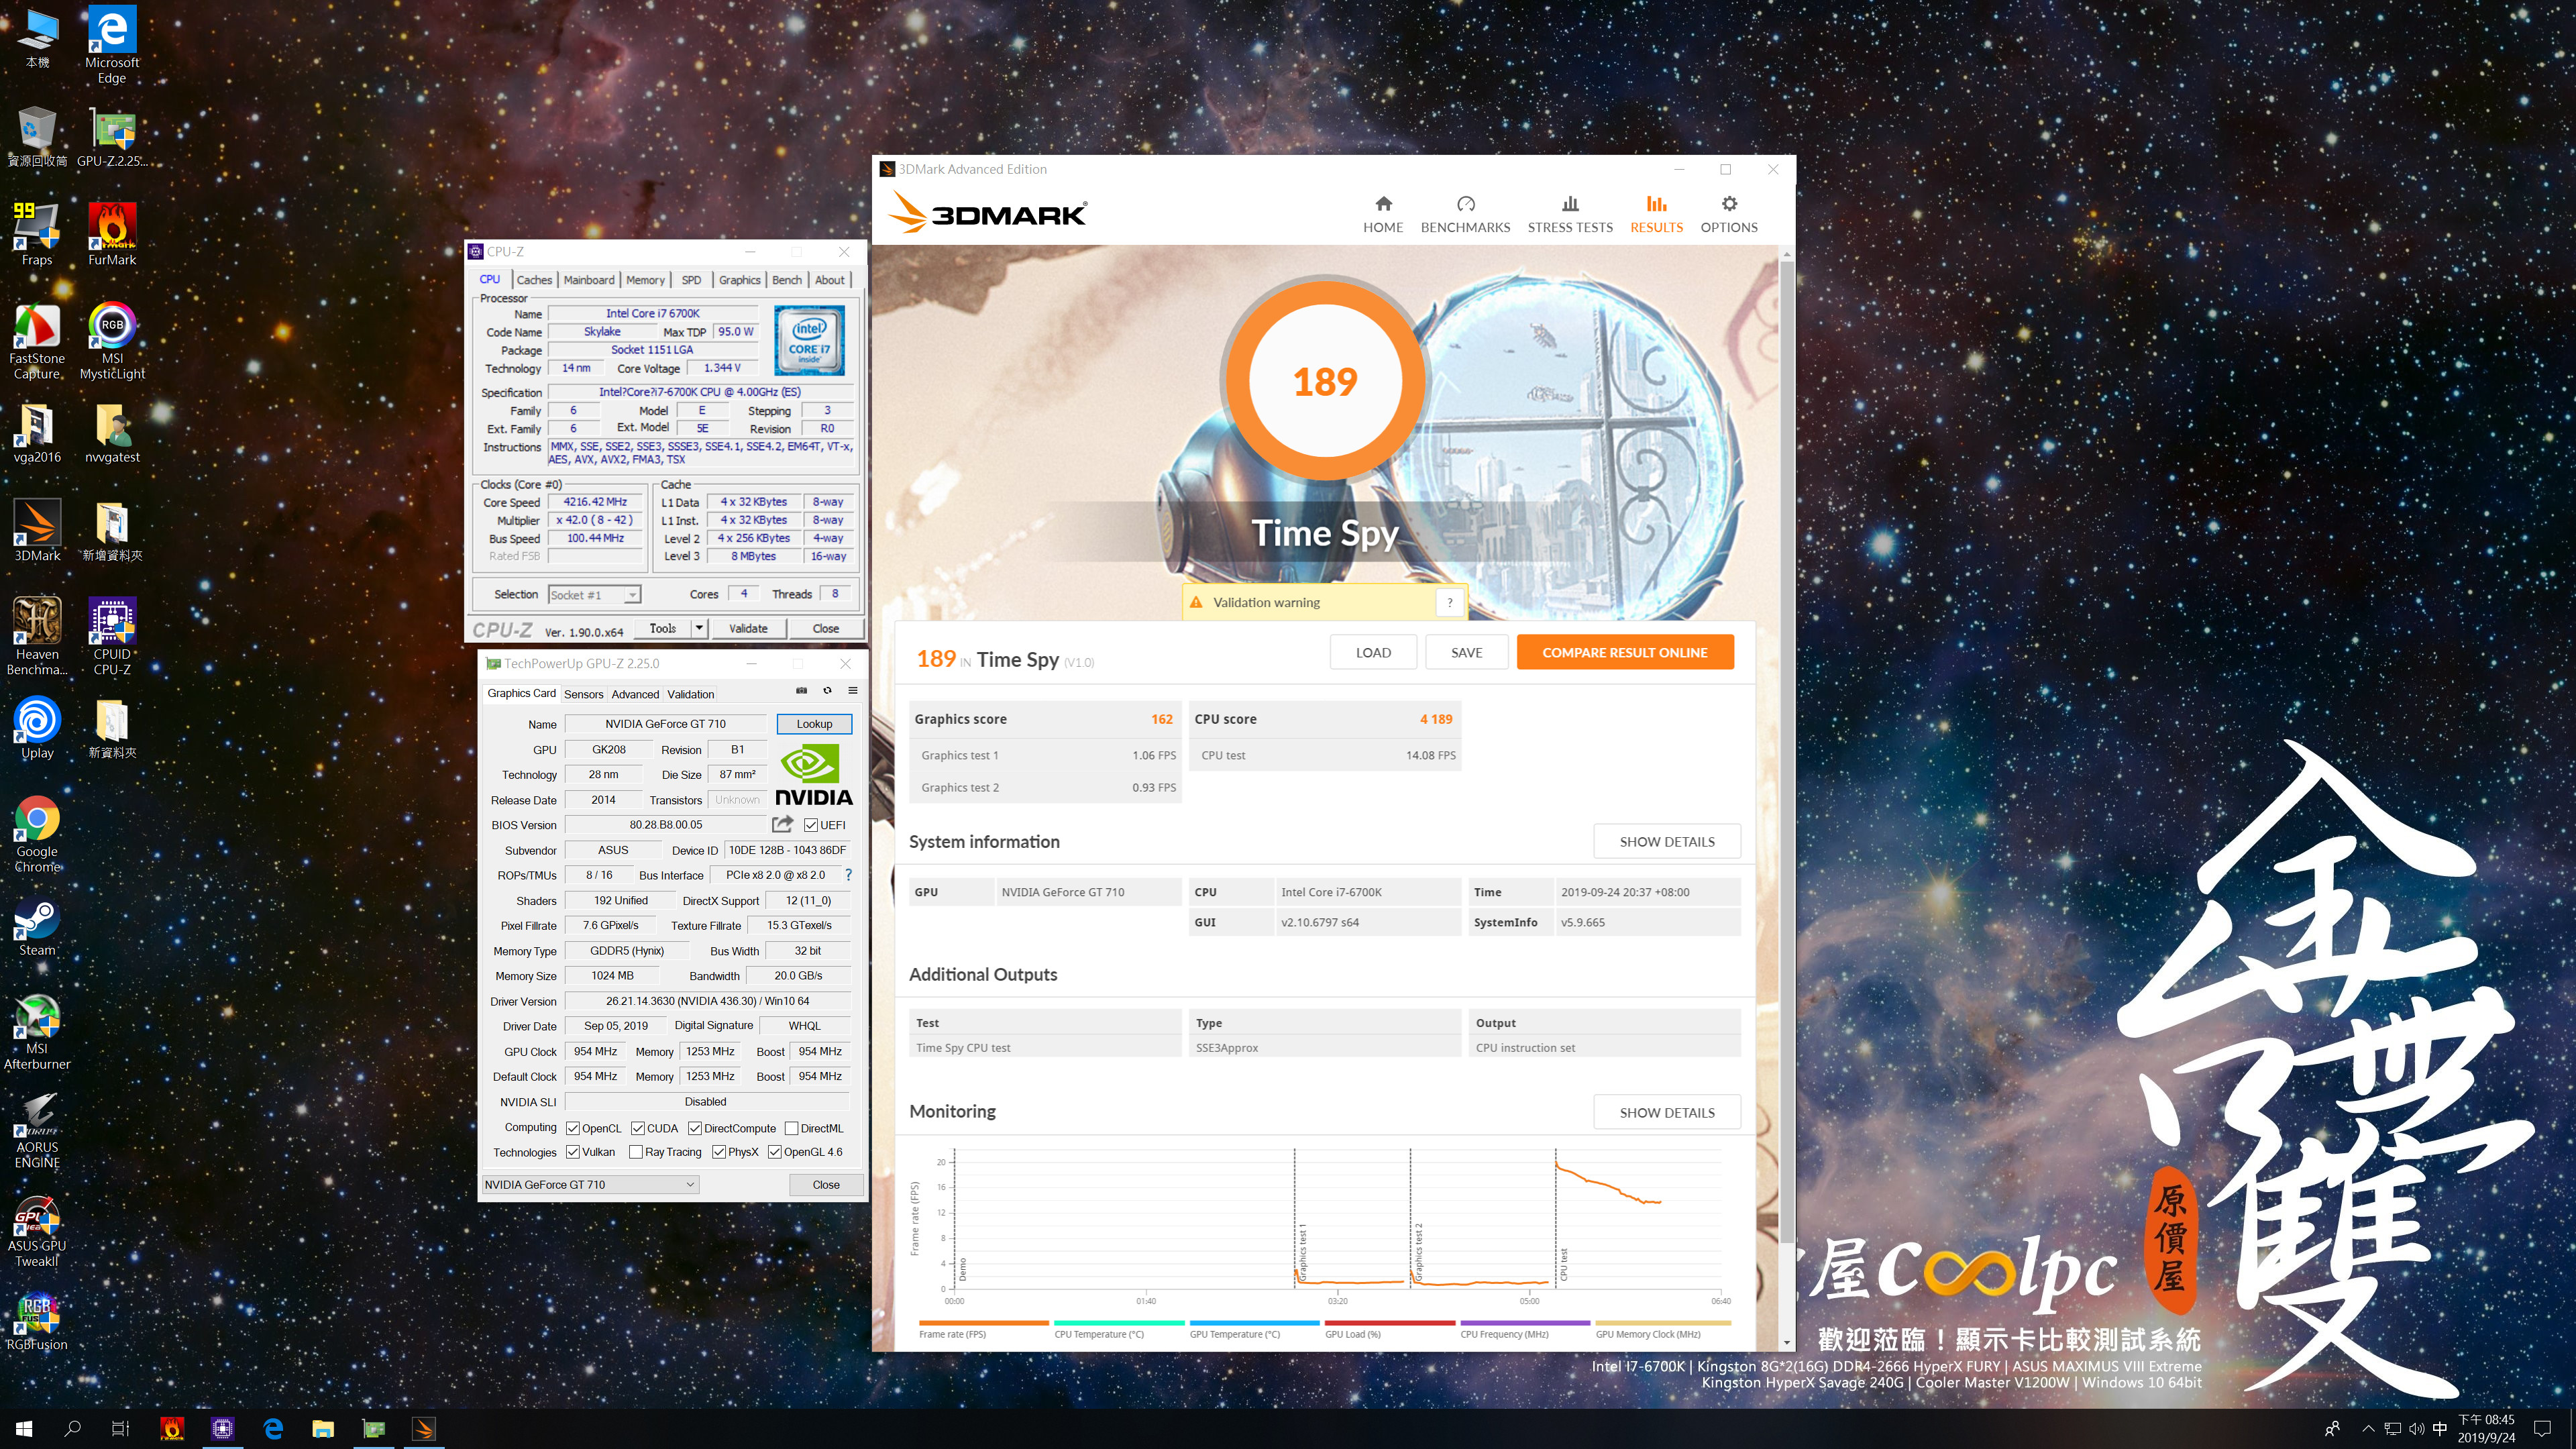Open MSI Afterburner desktop icon

(x=37, y=1032)
